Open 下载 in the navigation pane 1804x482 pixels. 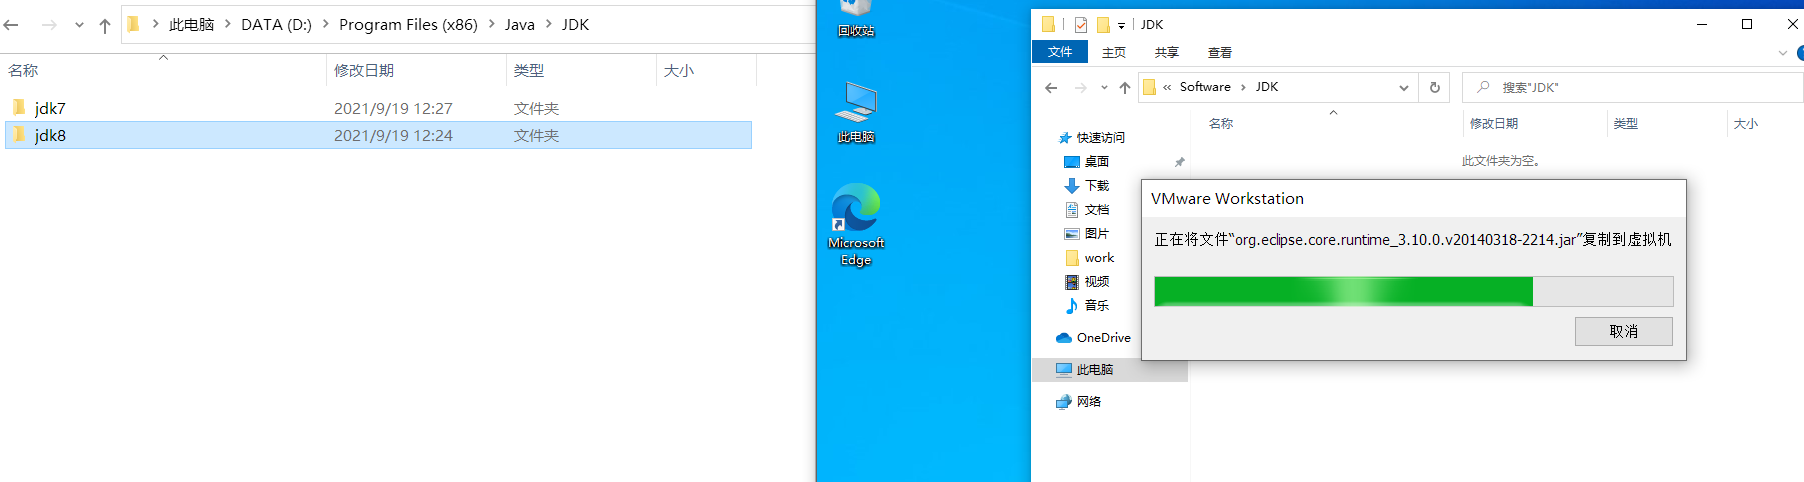click(1096, 186)
